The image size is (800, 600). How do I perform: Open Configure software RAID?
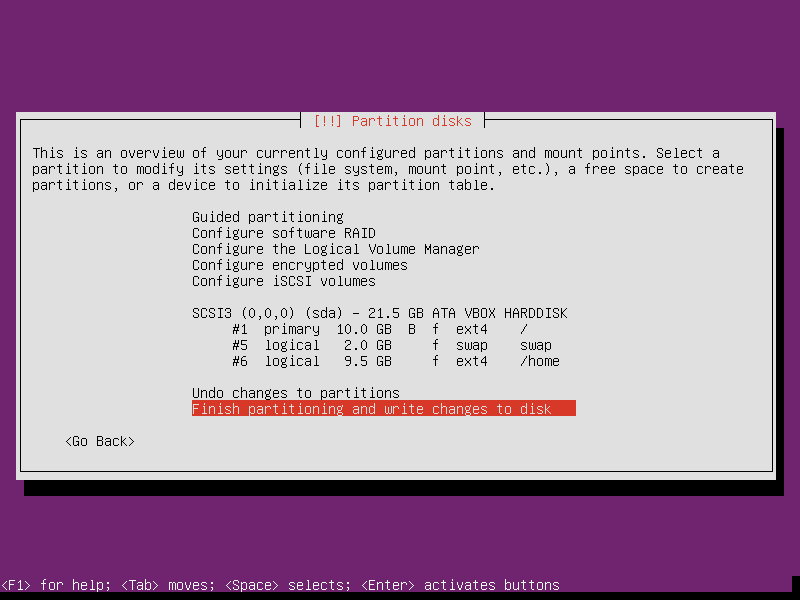pos(284,233)
